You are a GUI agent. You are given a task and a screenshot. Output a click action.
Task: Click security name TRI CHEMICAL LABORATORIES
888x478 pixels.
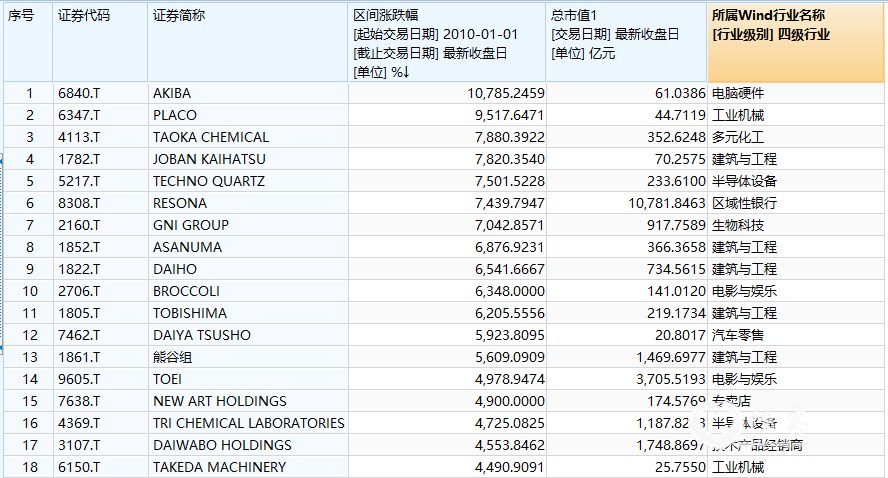pyautogui.click(x=249, y=424)
